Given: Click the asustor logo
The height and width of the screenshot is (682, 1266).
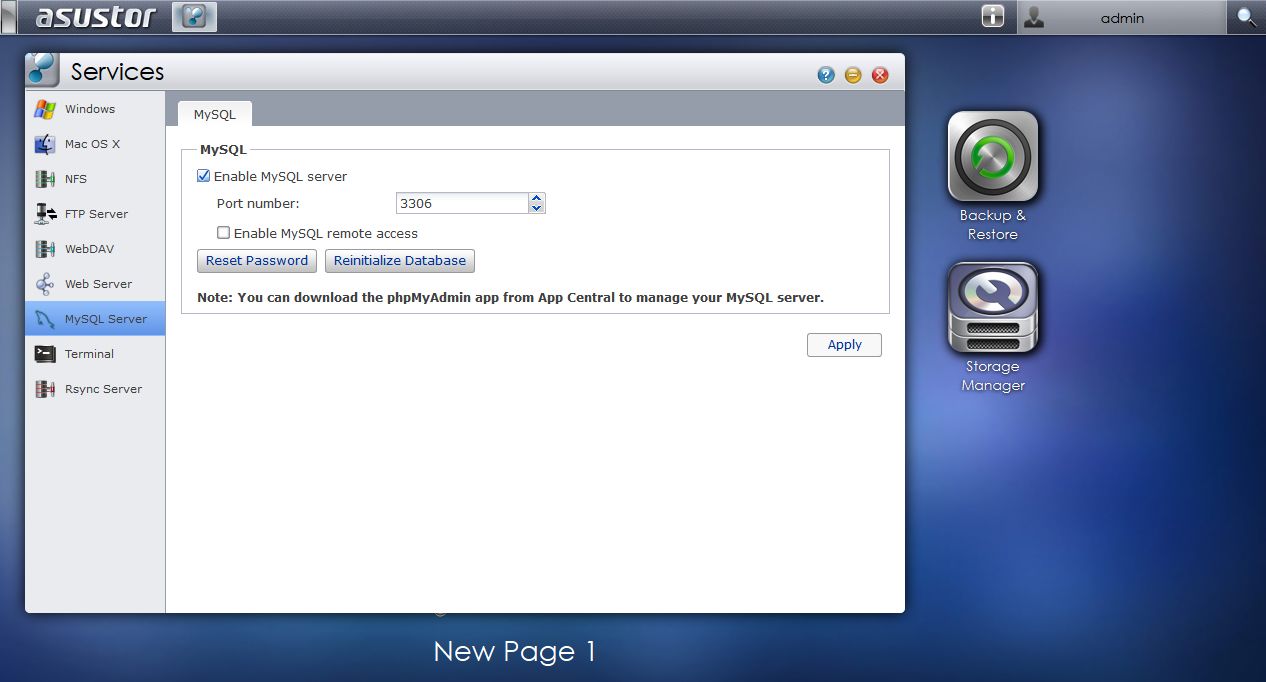Looking at the screenshot, I should tap(96, 17).
